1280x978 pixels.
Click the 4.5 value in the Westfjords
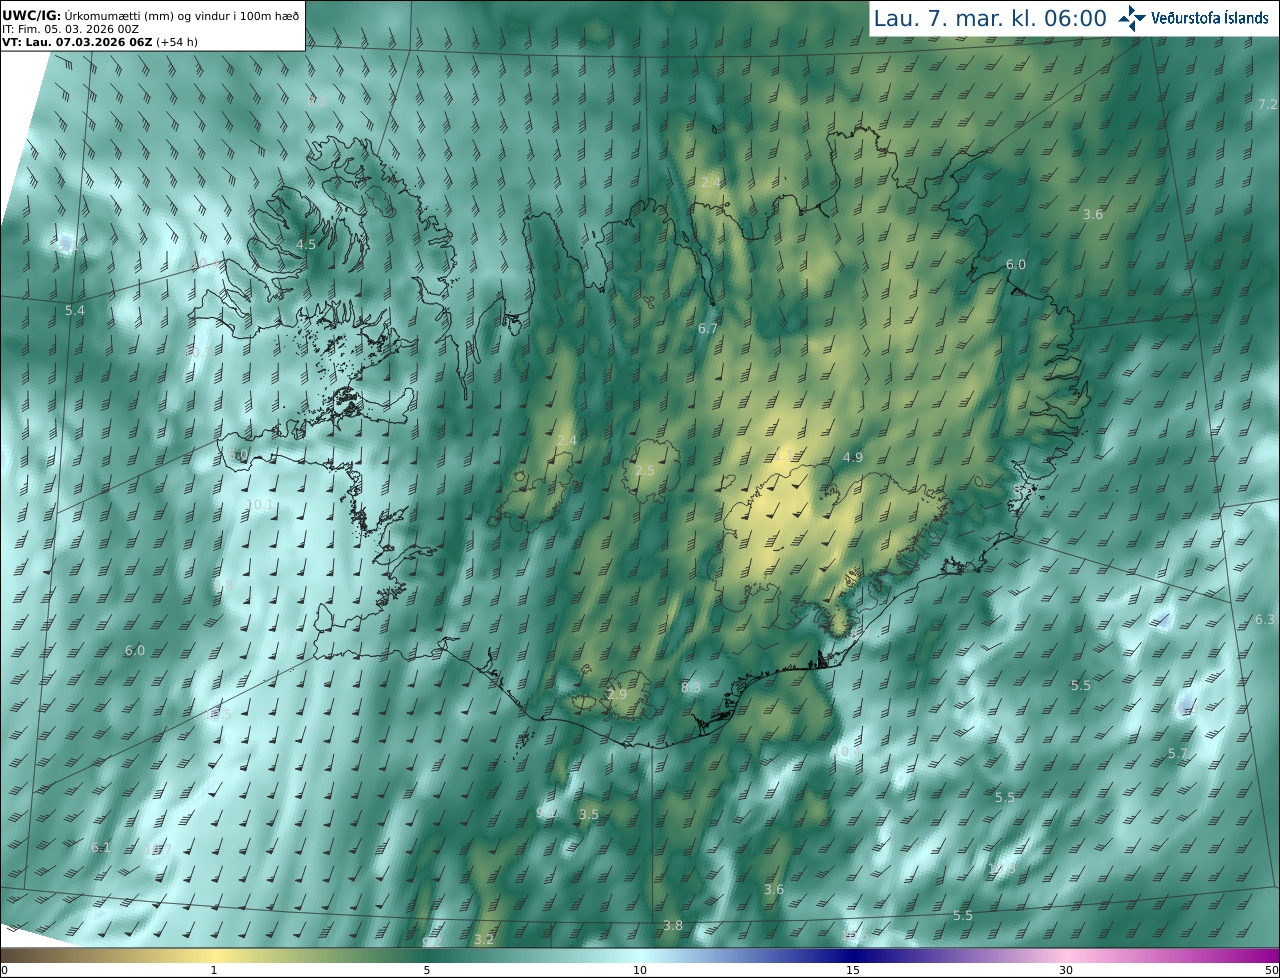[306, 244]
